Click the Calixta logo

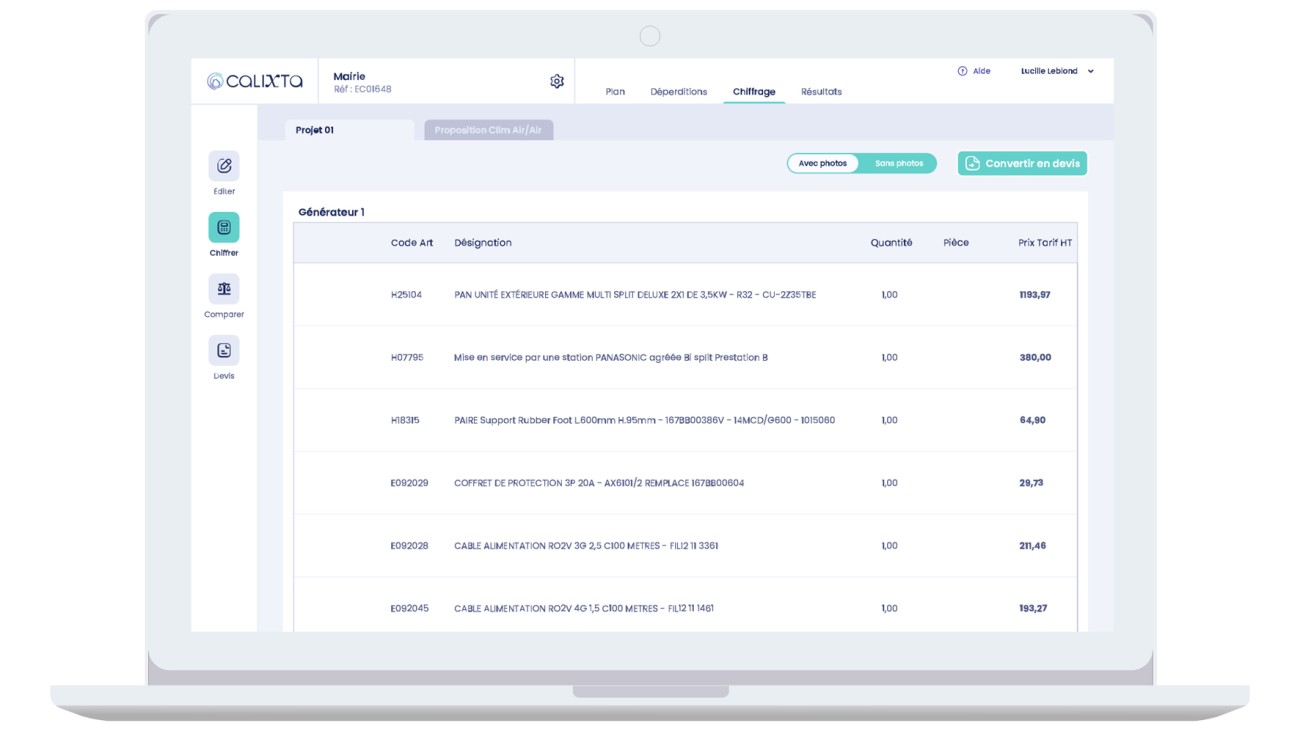(x=254, y=80)
